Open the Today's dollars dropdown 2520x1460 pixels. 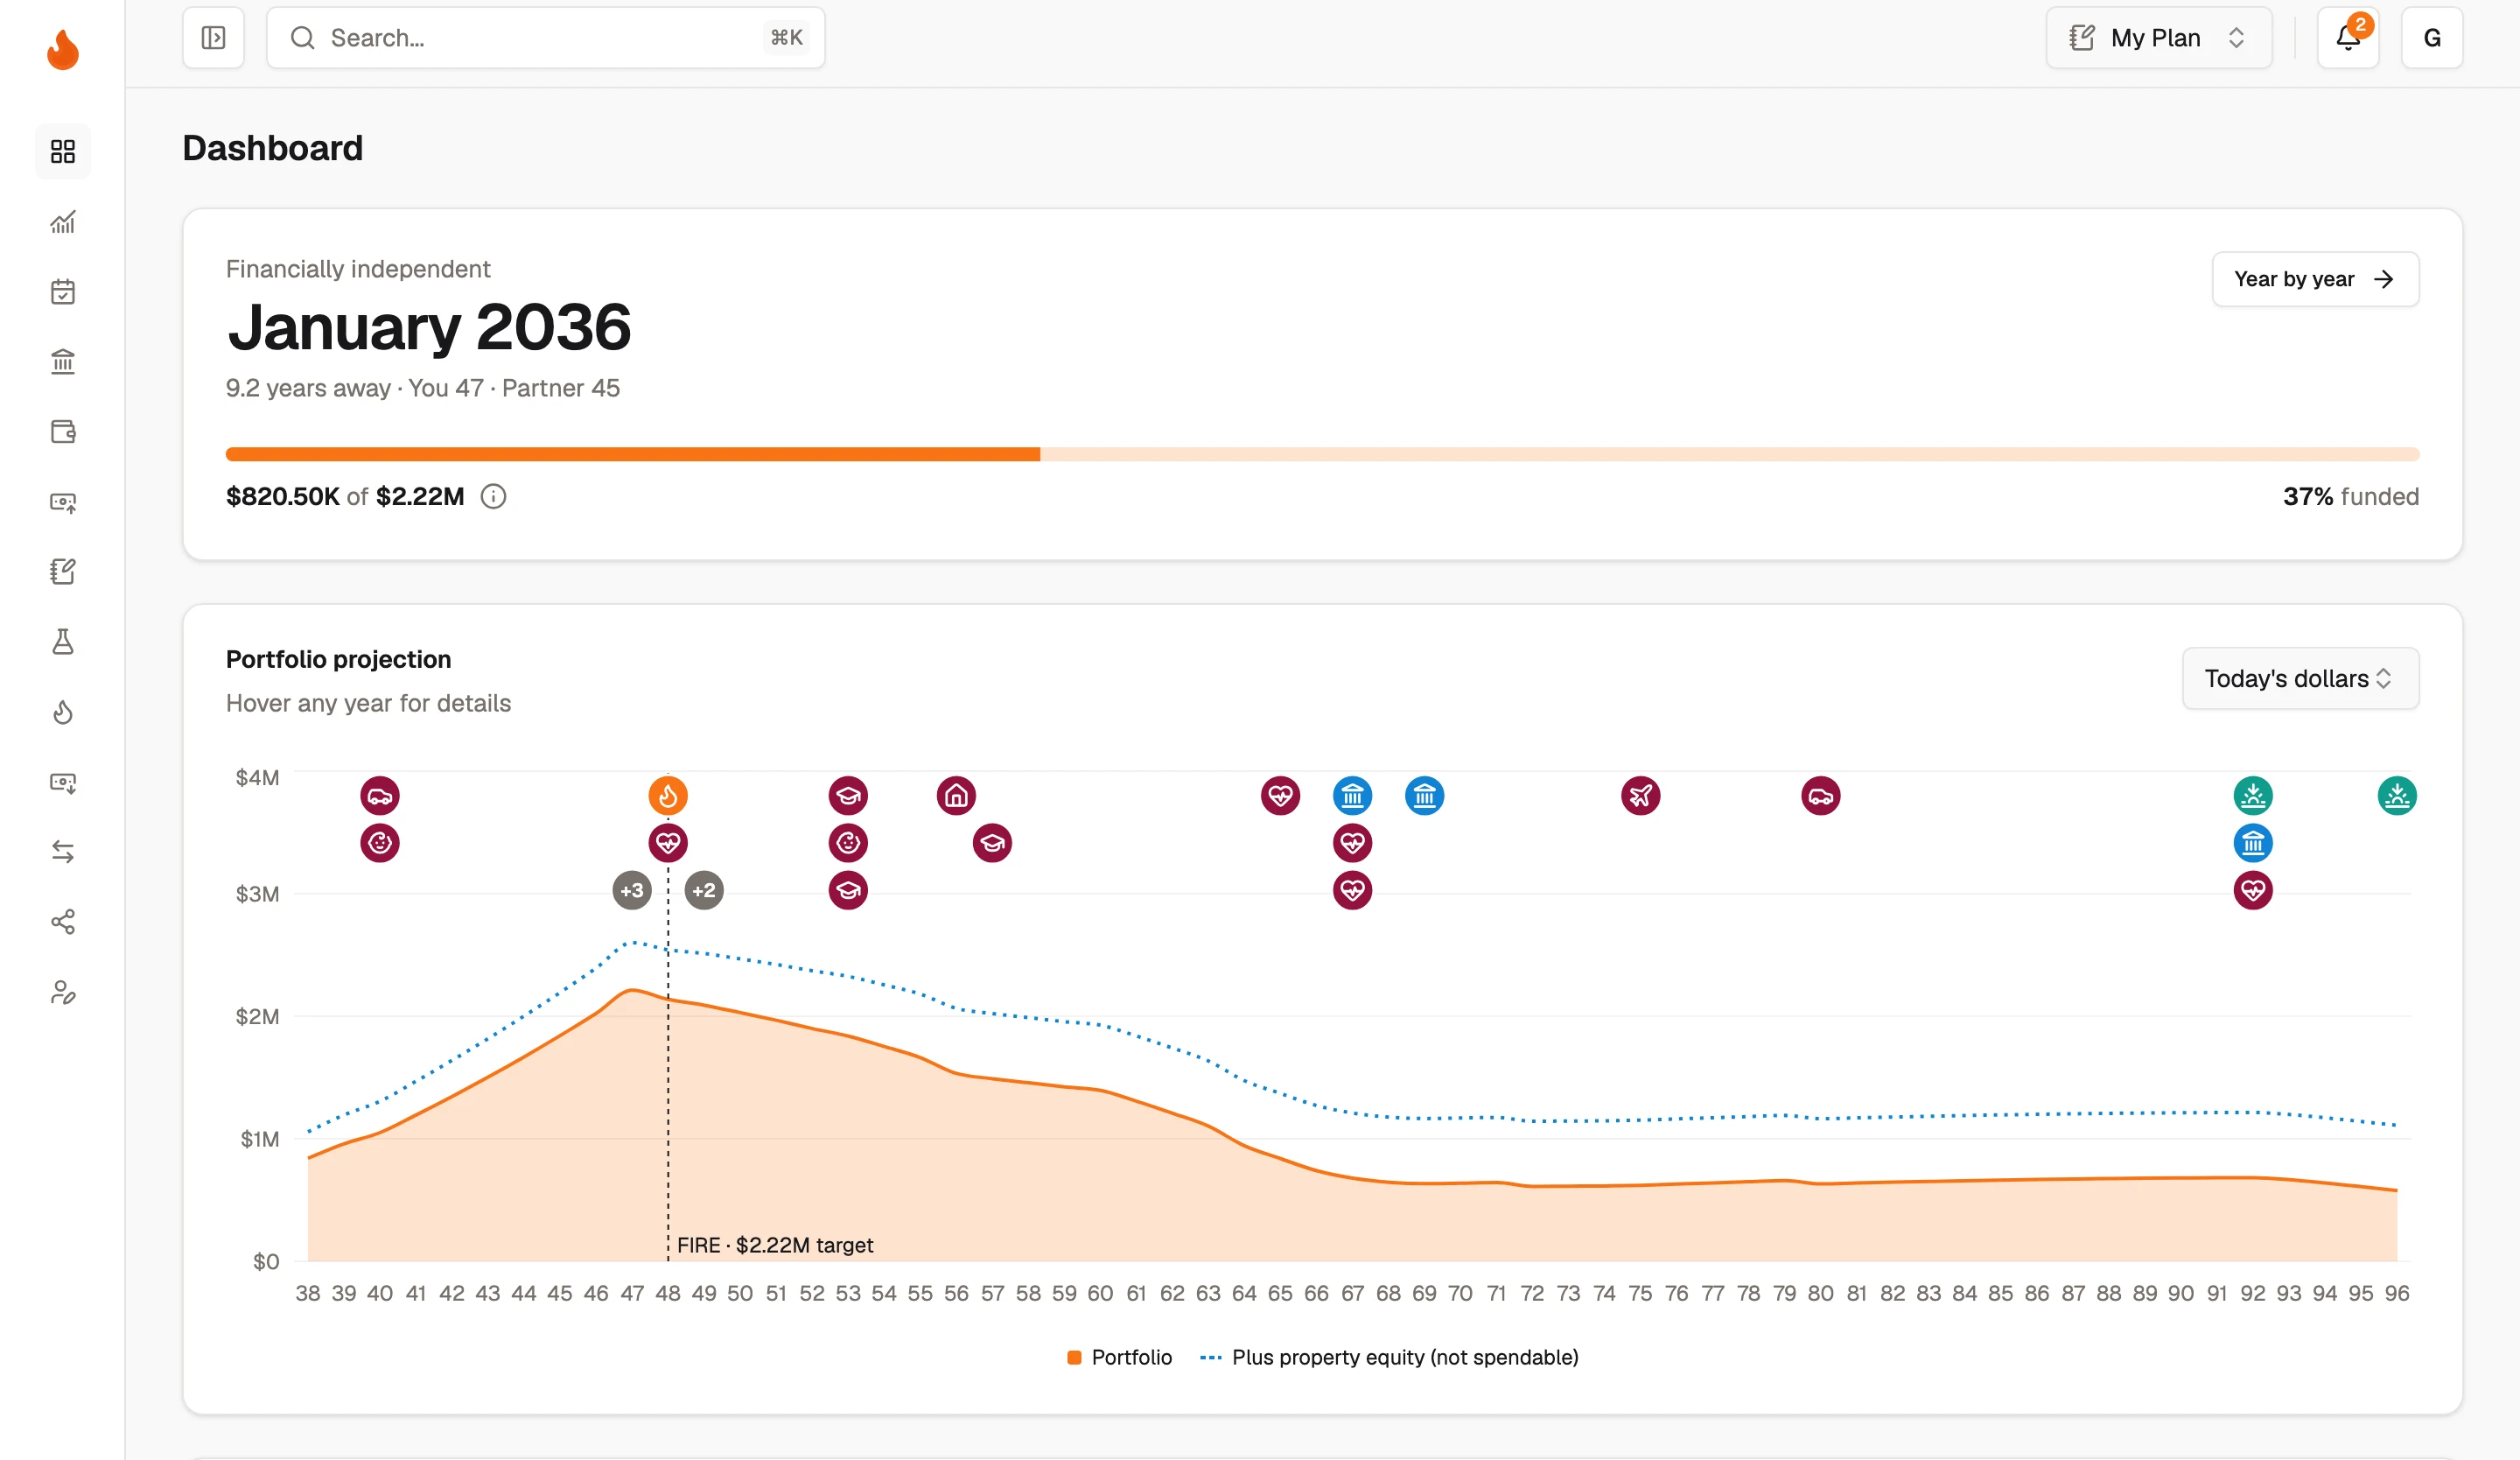click(2300, 678)
